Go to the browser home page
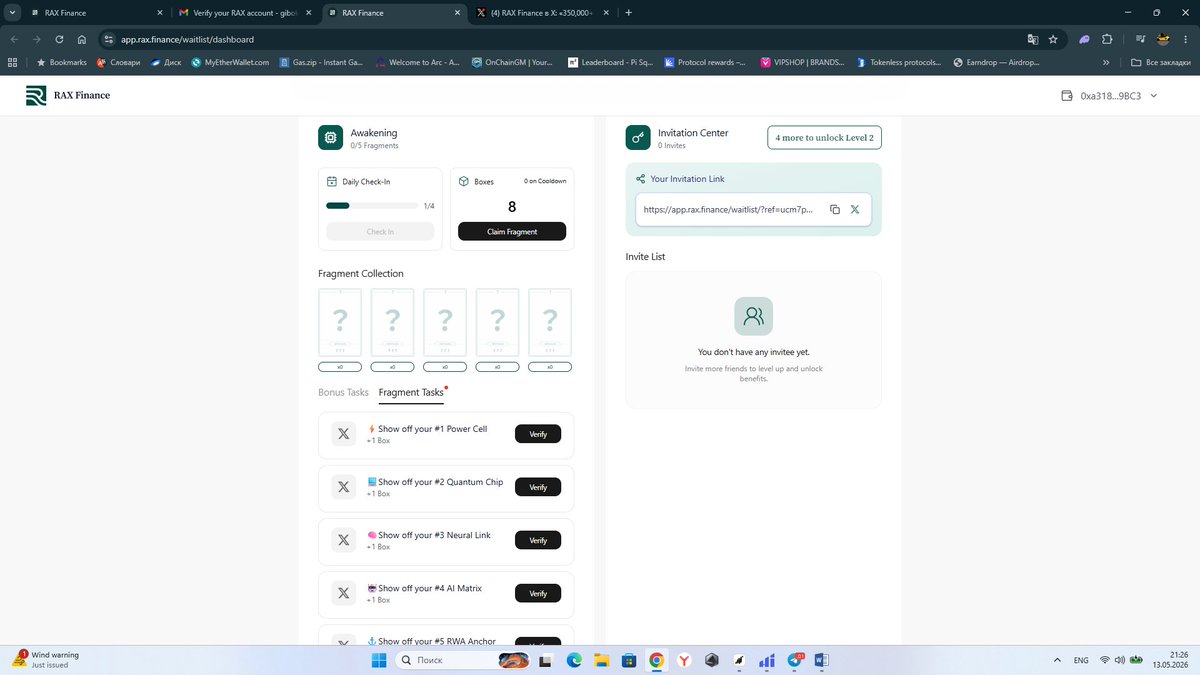The image size is (1200, 675). tap(82, 39)
